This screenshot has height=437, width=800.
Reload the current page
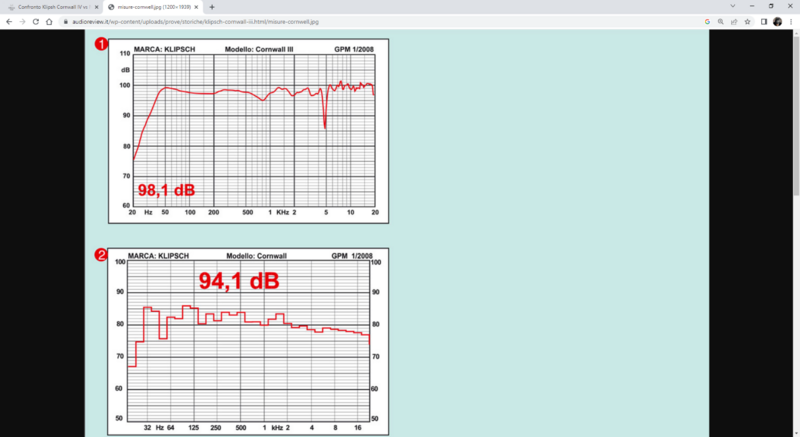(x=36, y=22)
